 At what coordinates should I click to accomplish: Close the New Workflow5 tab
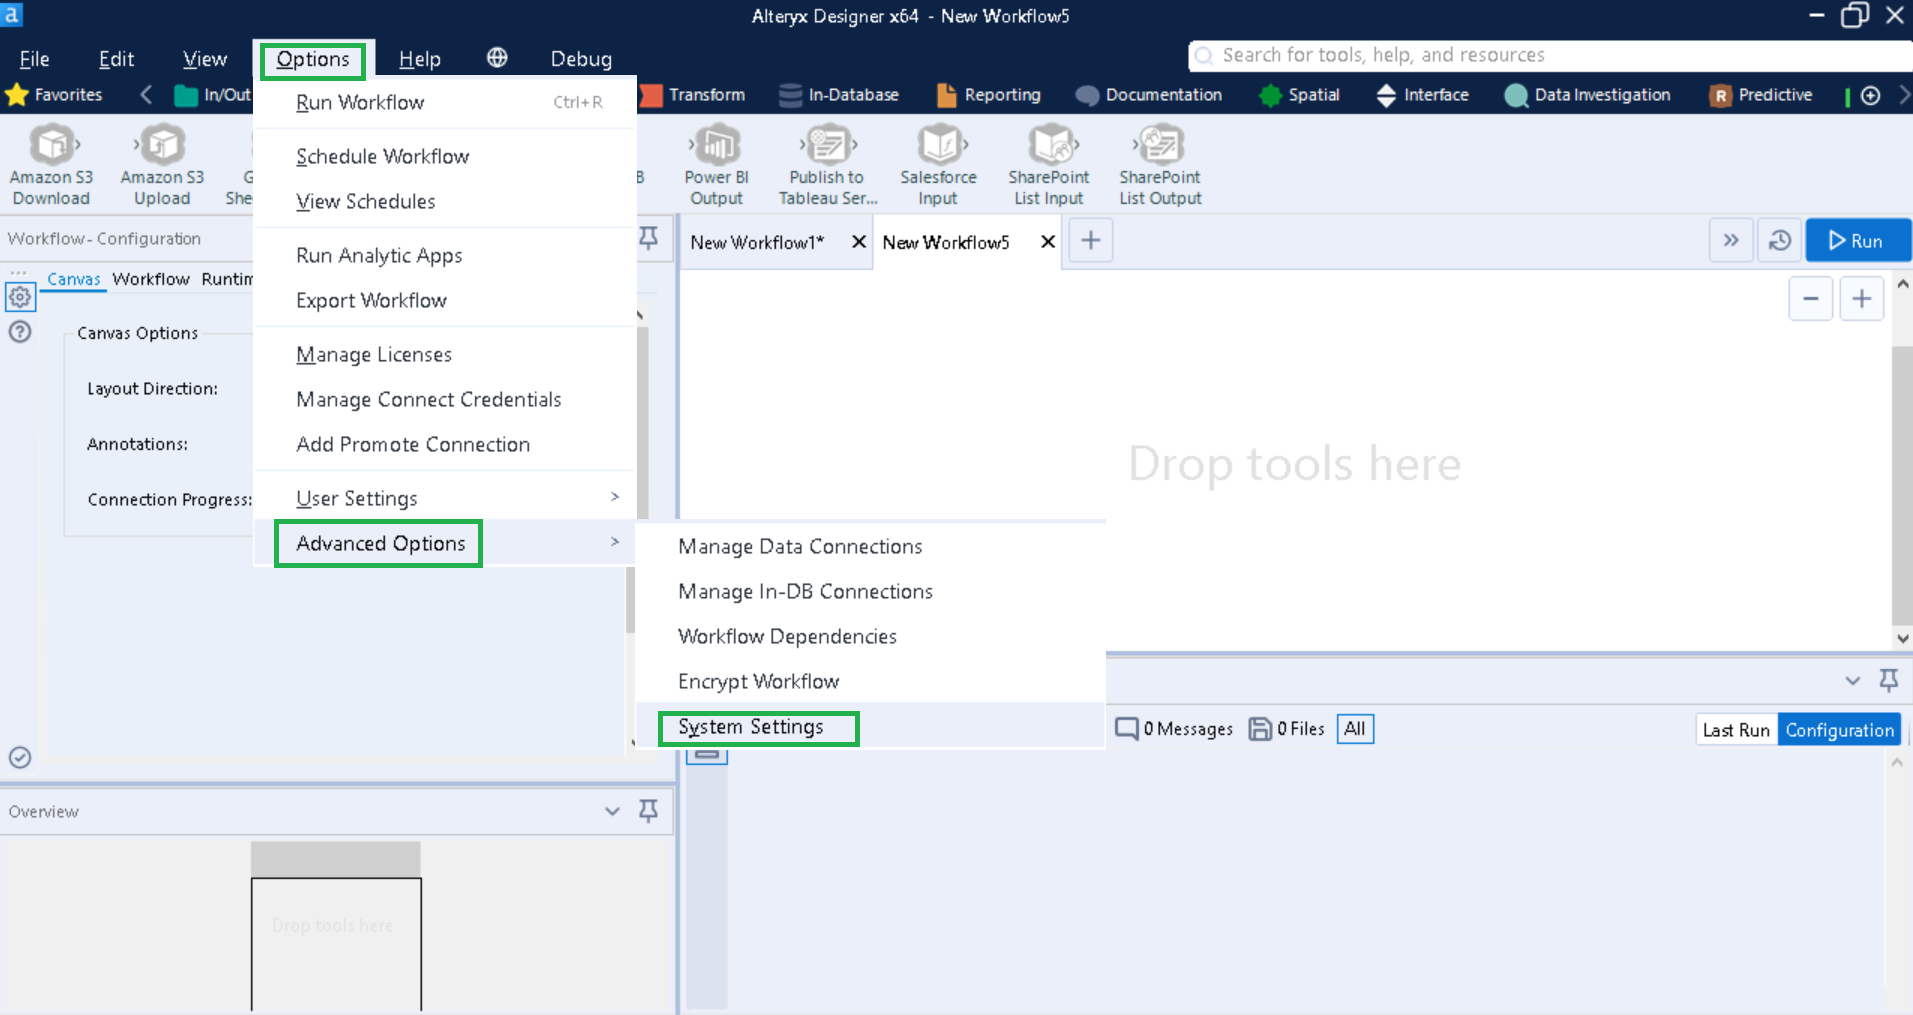[1048, 242]
